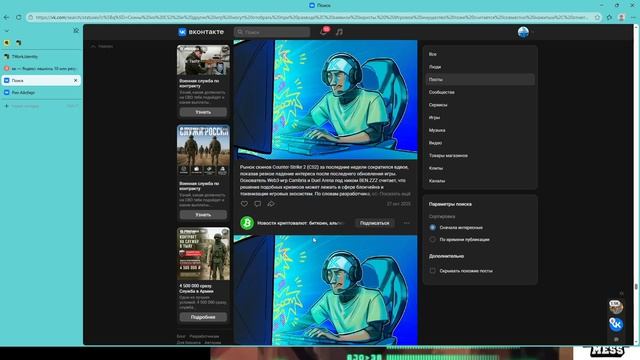
Task: Click the post date under the CS2 text
Action: pos(398,204)
